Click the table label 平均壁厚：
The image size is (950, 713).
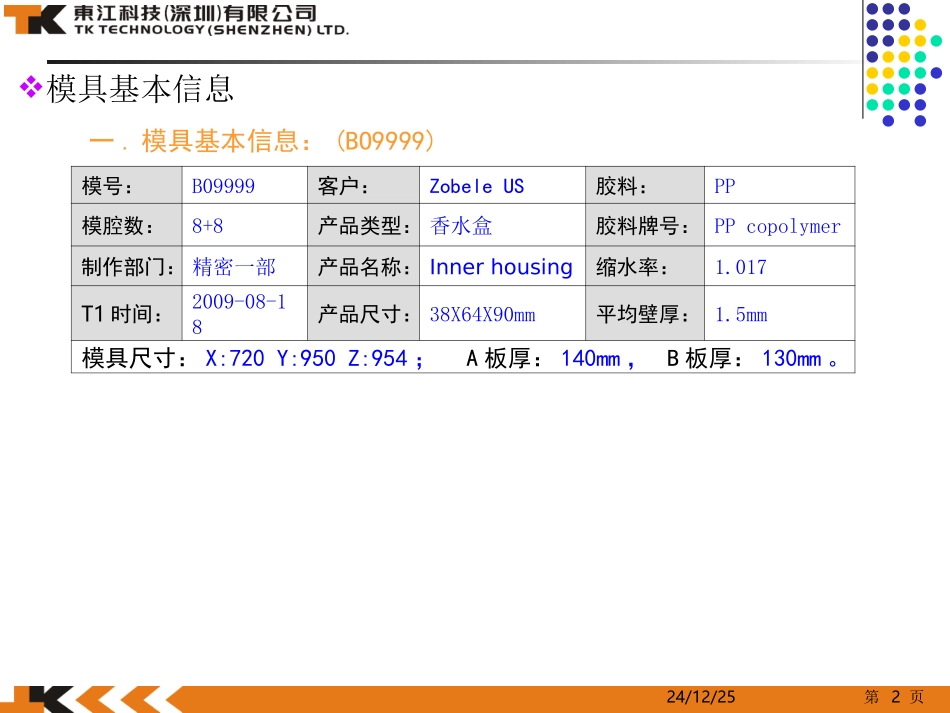pyautogui.click(x=643, y=314)
